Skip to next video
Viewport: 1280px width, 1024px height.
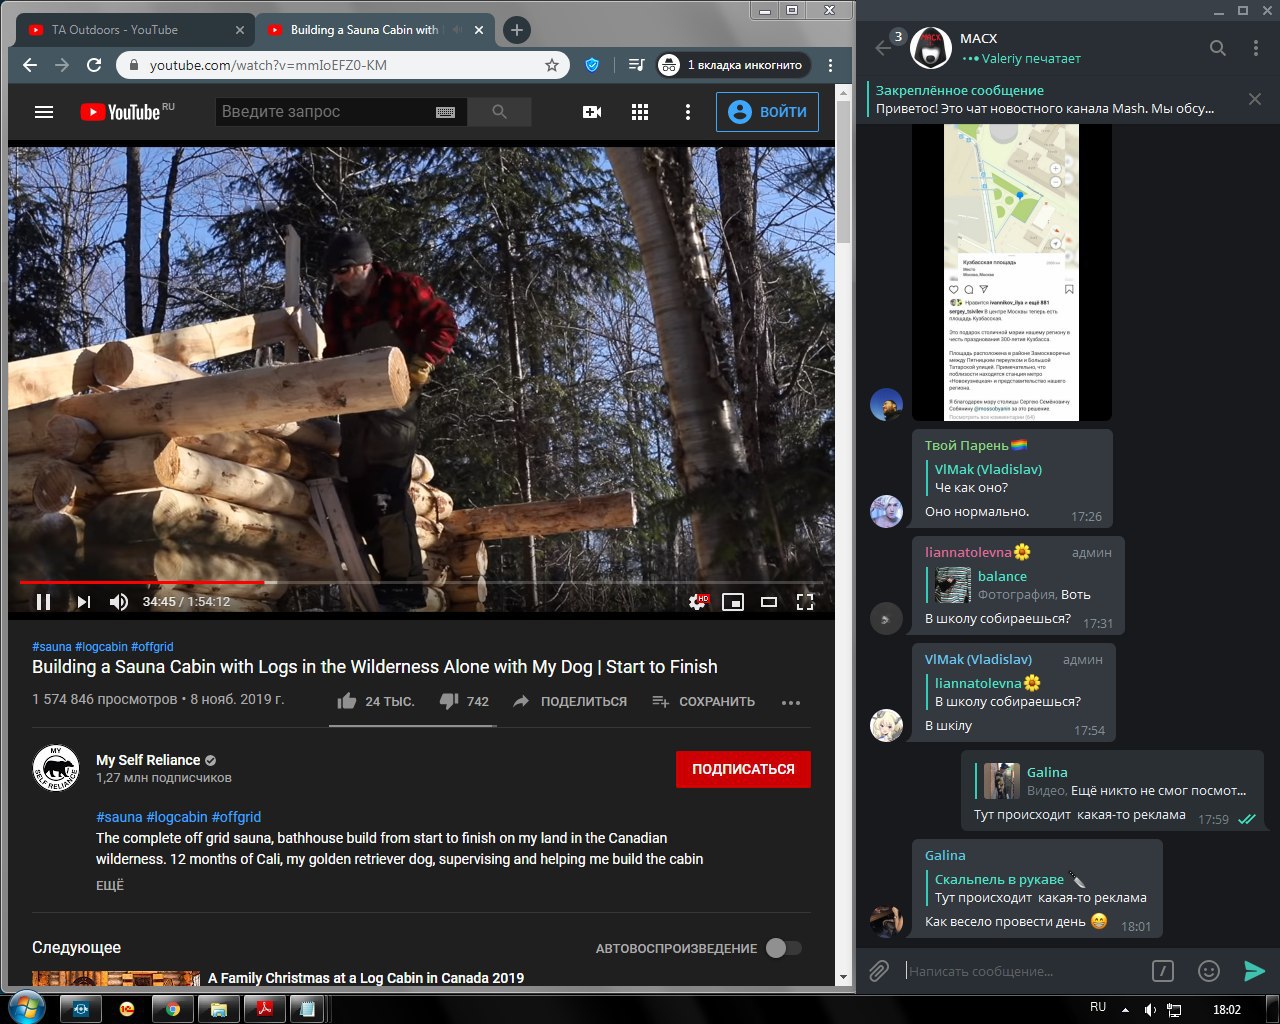pos(84,601)
